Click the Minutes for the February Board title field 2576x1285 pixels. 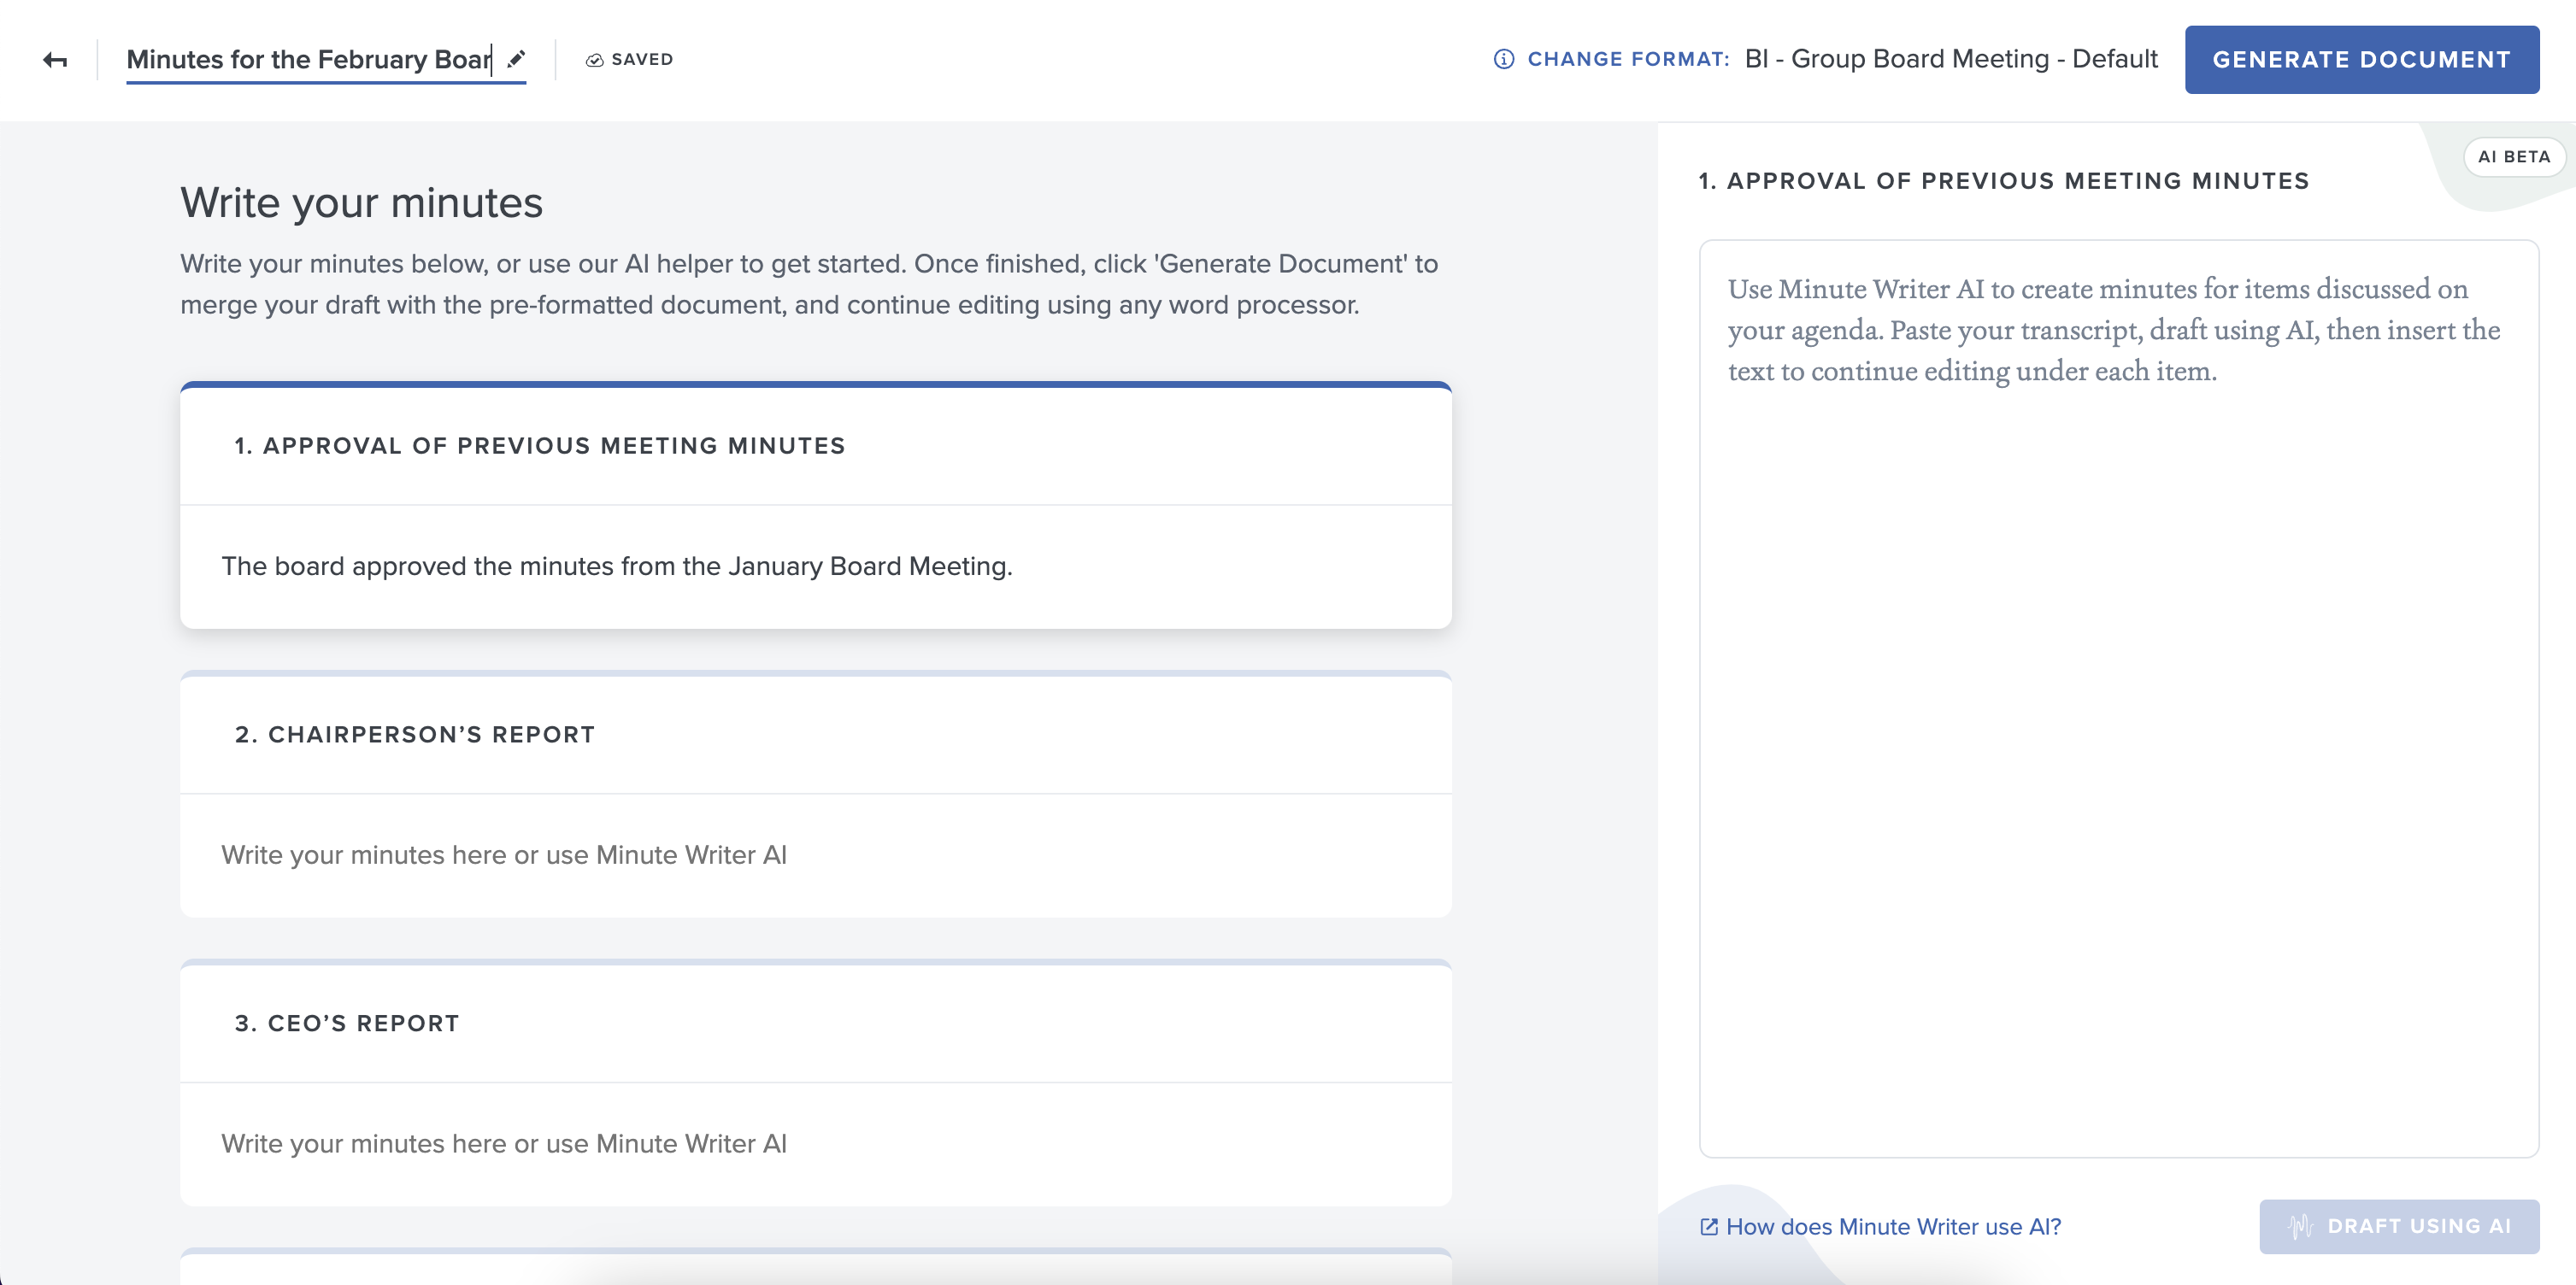coord(308,60)
